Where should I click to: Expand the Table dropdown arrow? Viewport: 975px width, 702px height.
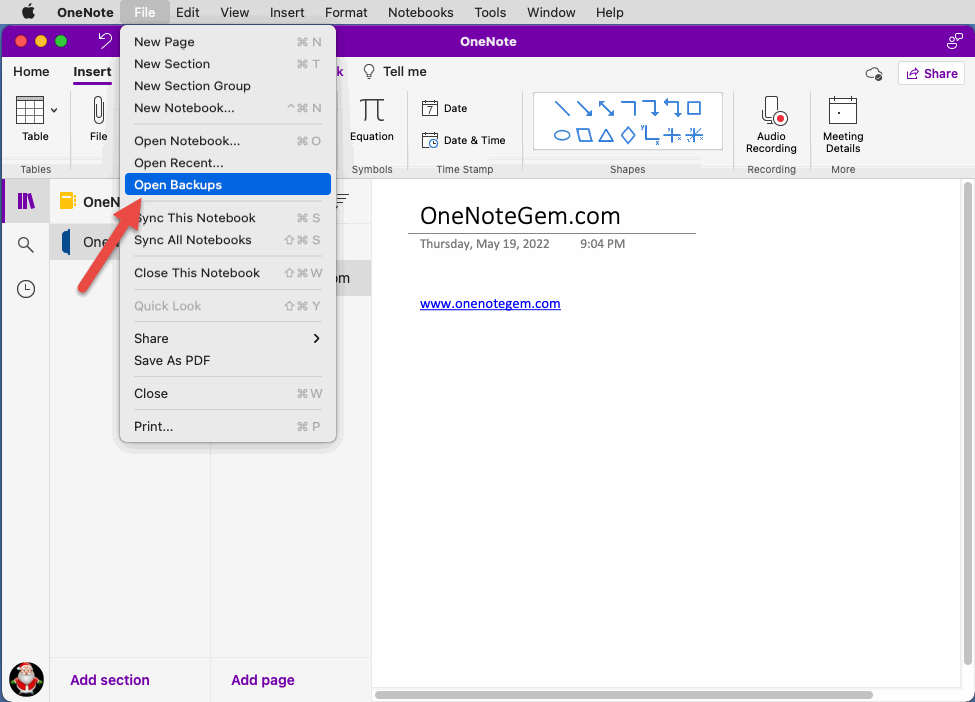pos(54,111)
